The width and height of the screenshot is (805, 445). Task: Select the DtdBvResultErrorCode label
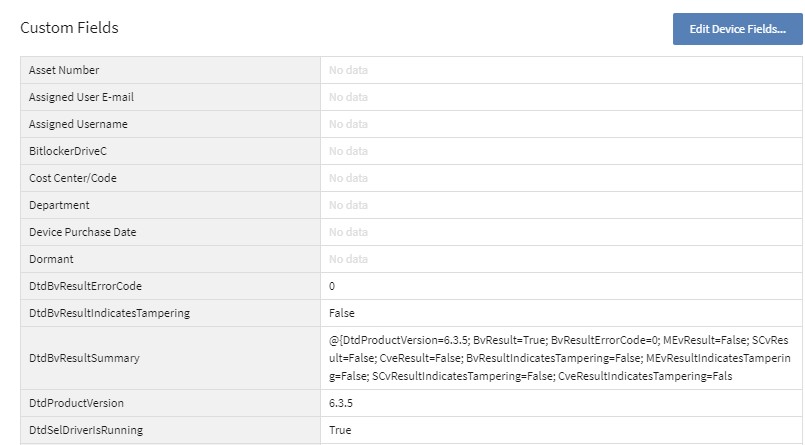click(85, 286)
